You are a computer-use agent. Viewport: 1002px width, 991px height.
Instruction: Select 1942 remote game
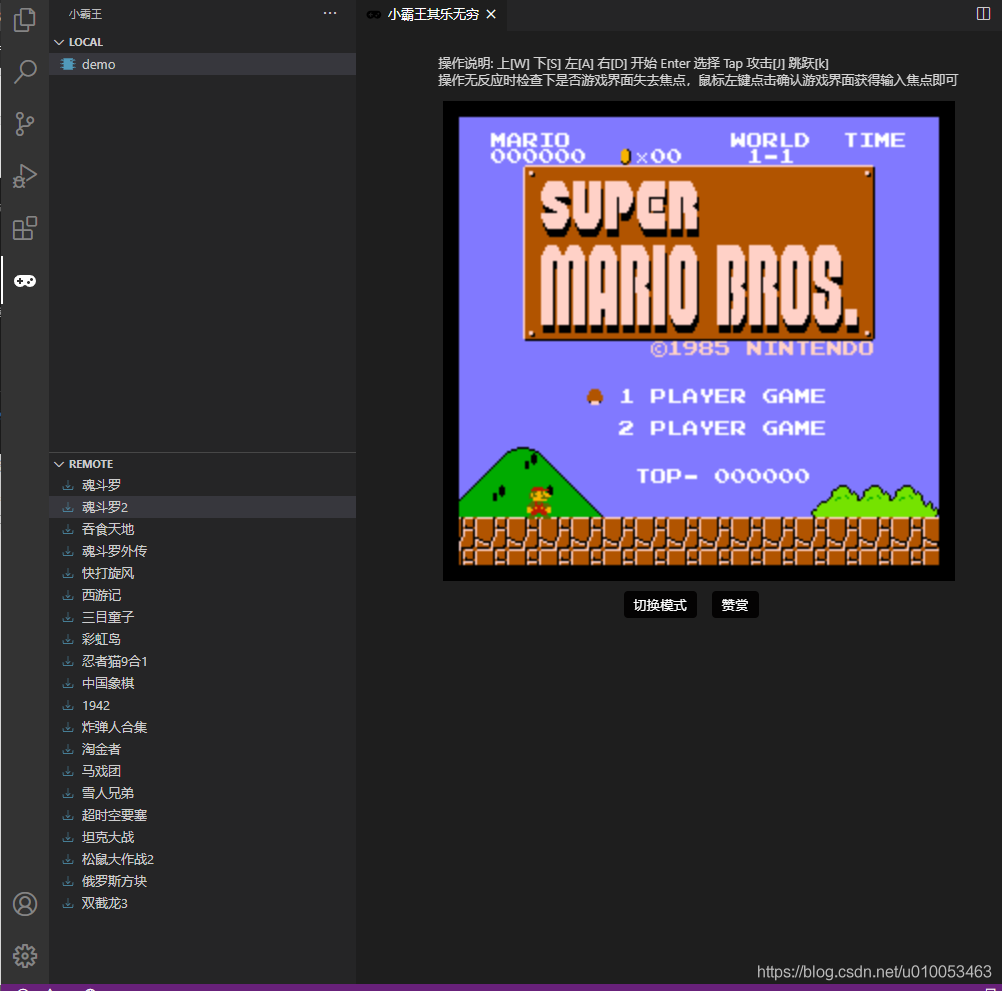click(203, 706)
